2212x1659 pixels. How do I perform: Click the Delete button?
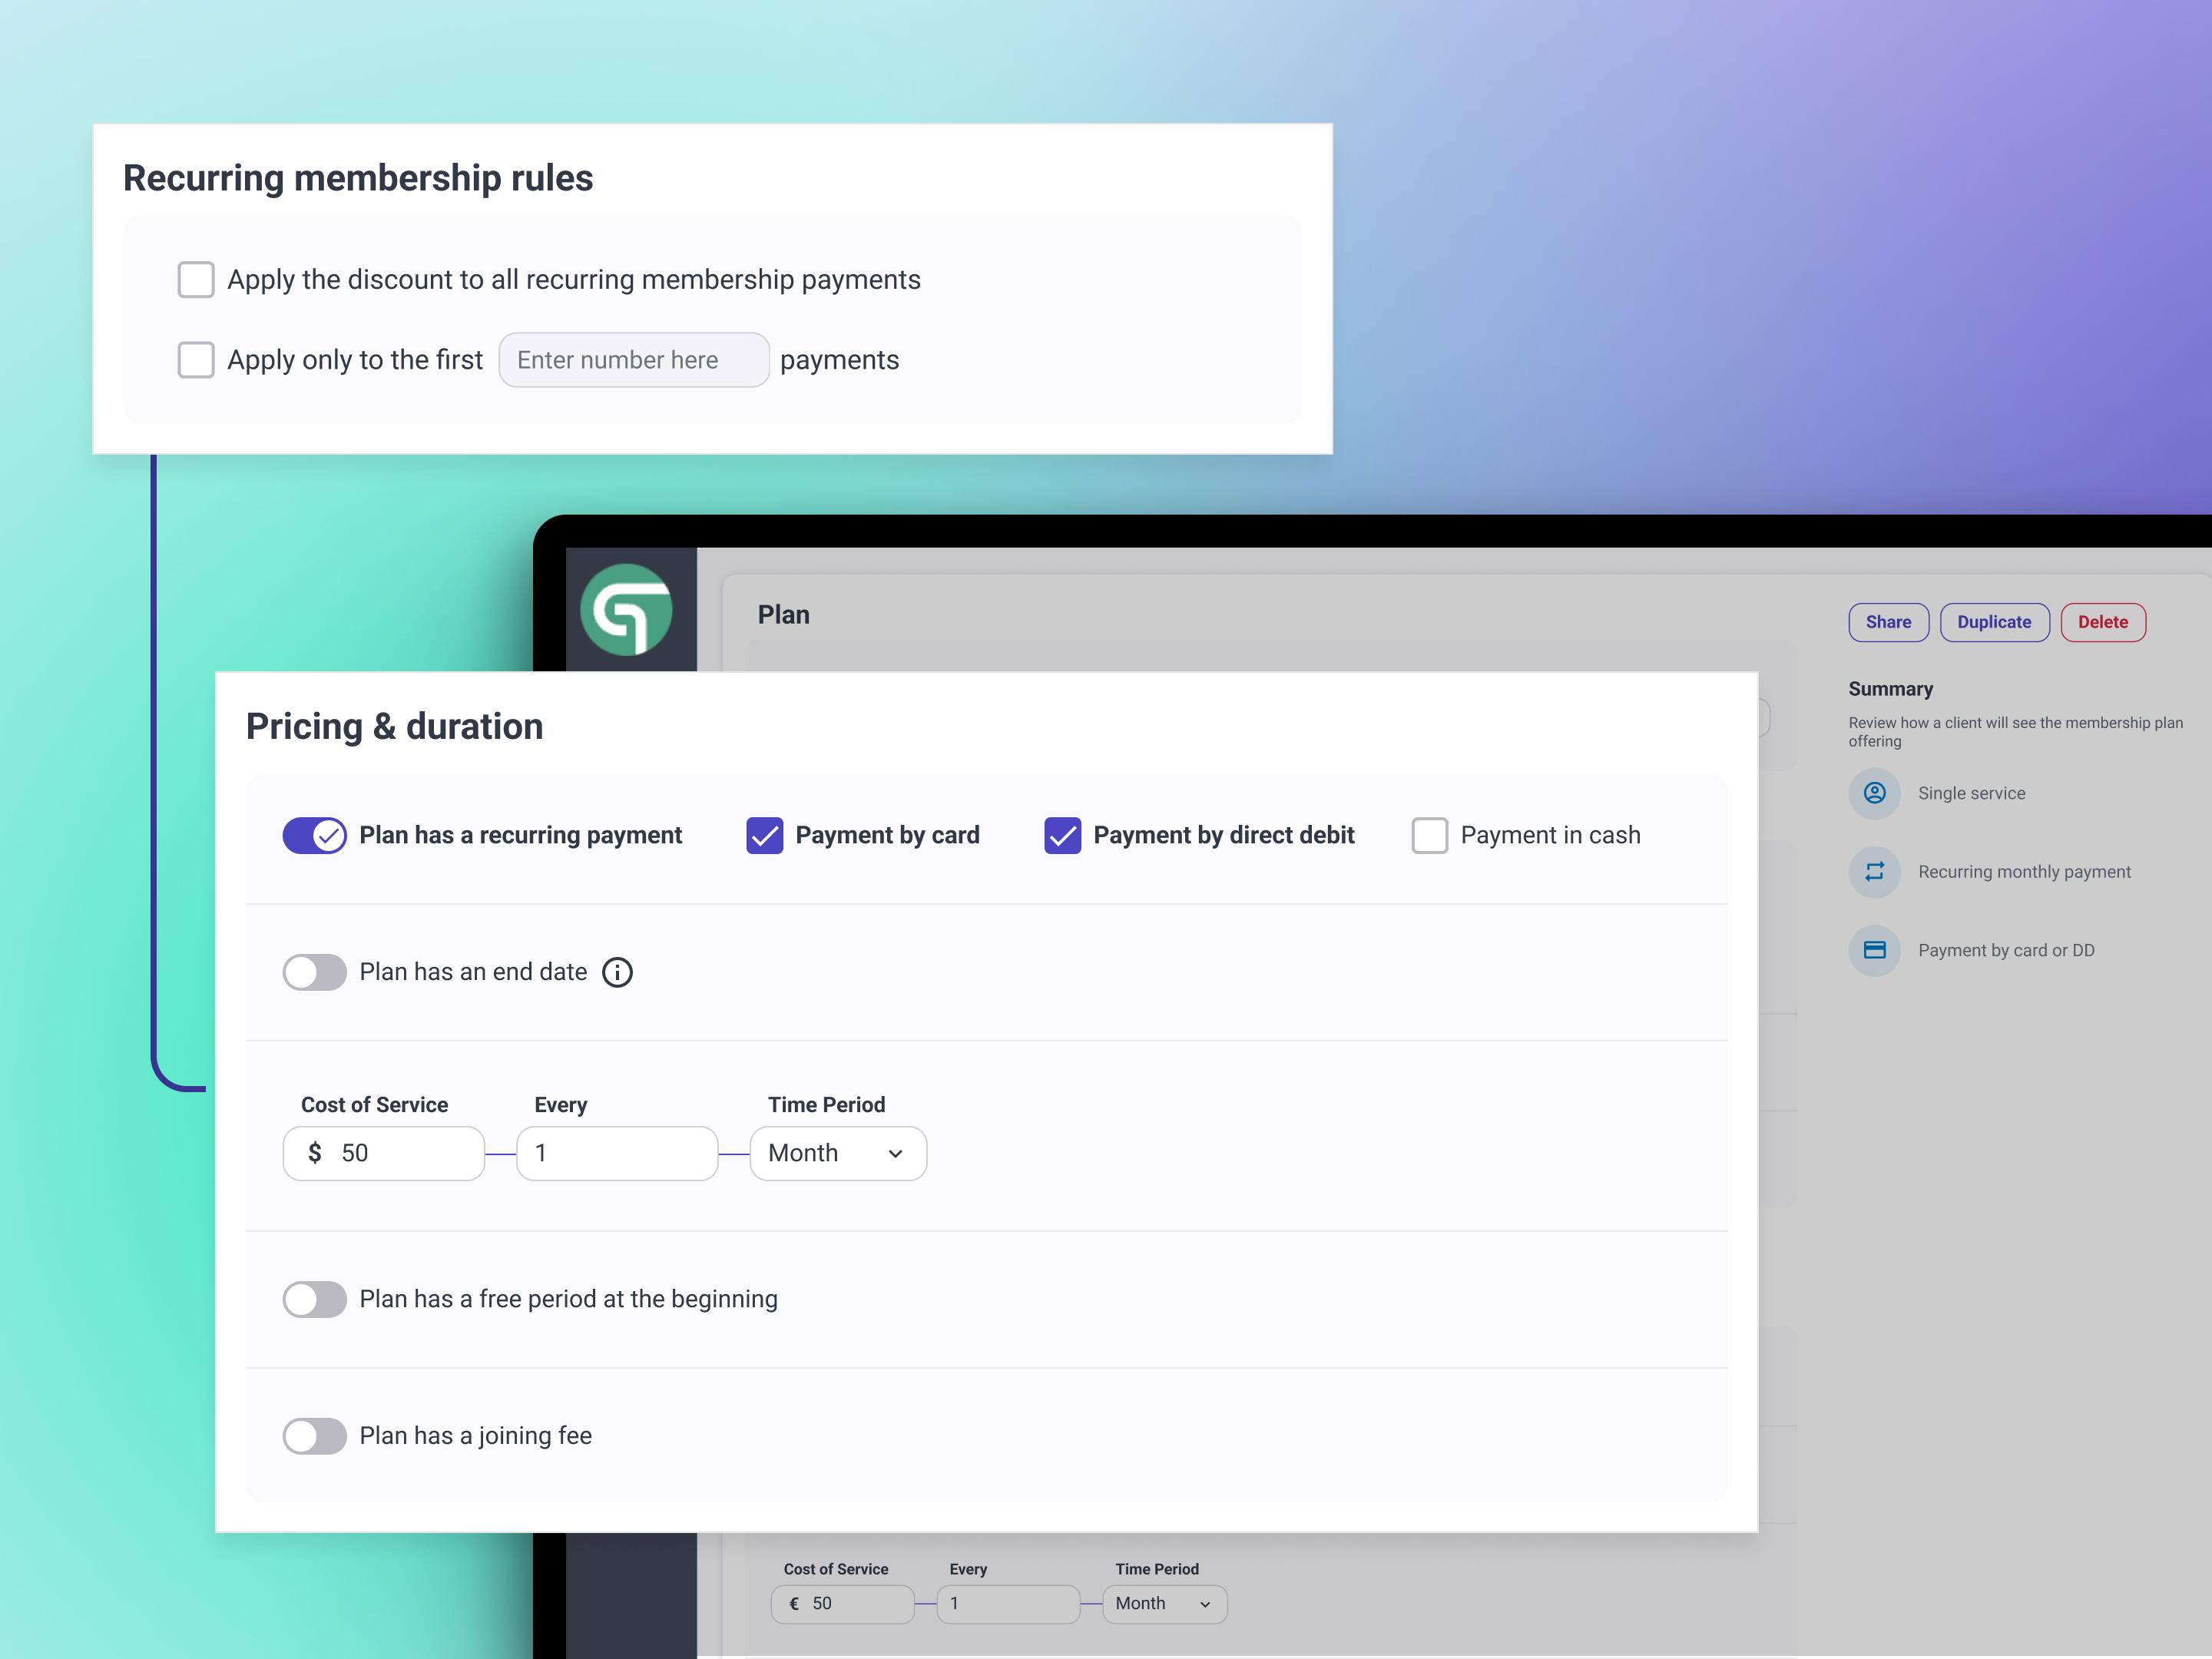click(2104, 621)
